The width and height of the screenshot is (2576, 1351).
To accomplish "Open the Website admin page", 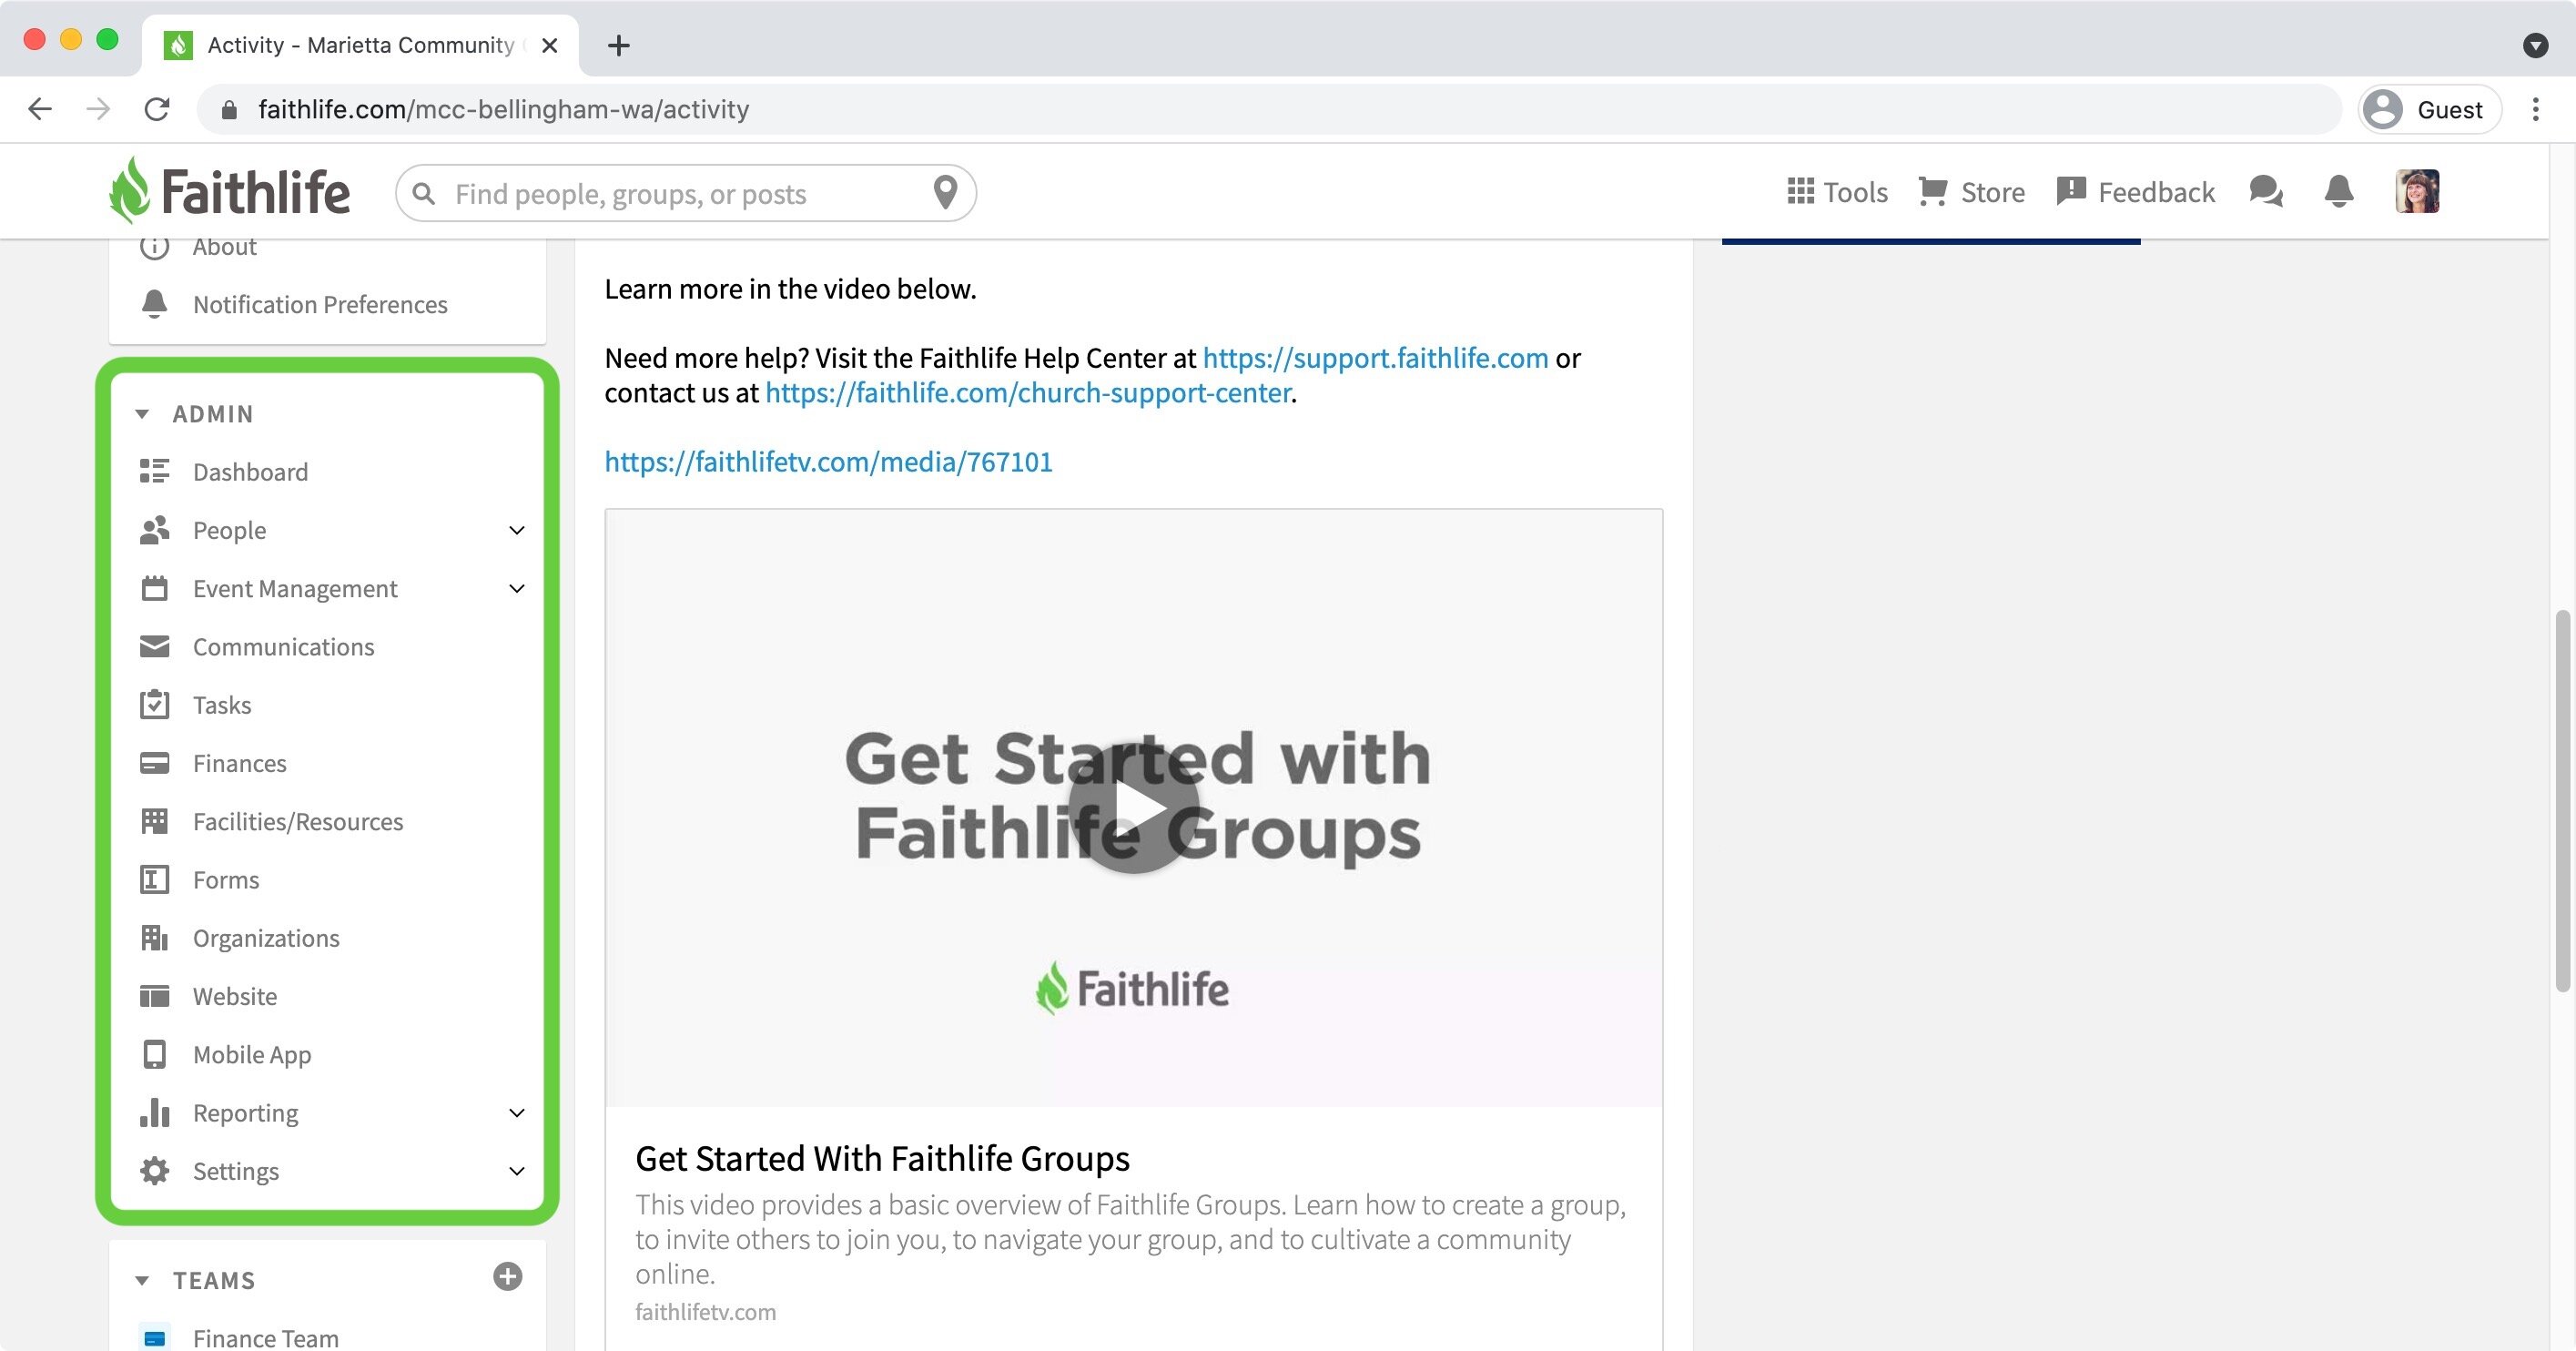I will coord(235,996).
